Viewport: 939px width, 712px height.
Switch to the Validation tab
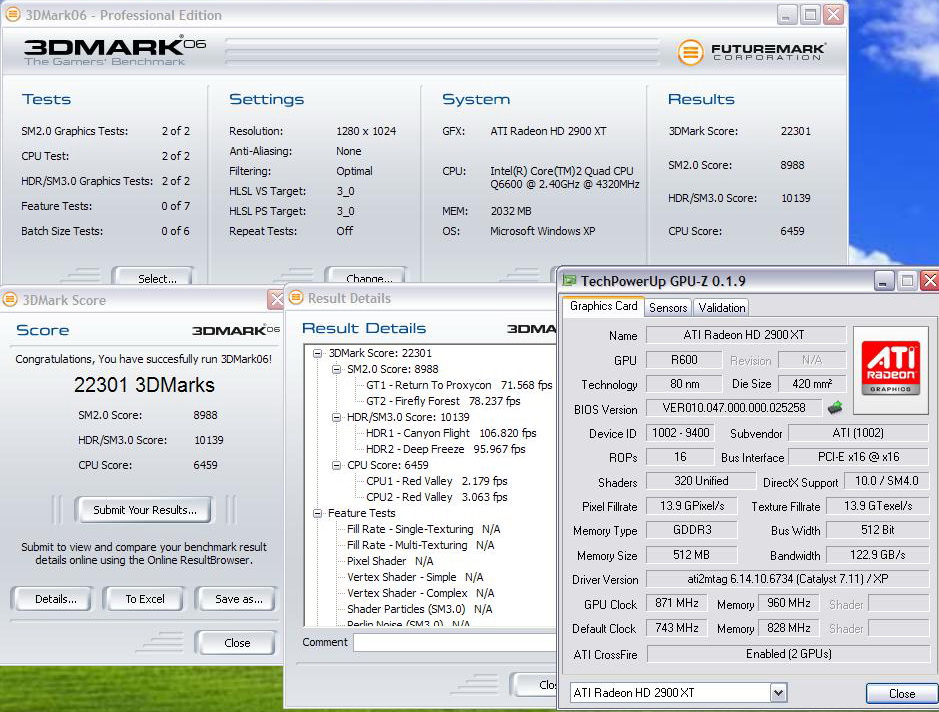click(x=721, y=307)
